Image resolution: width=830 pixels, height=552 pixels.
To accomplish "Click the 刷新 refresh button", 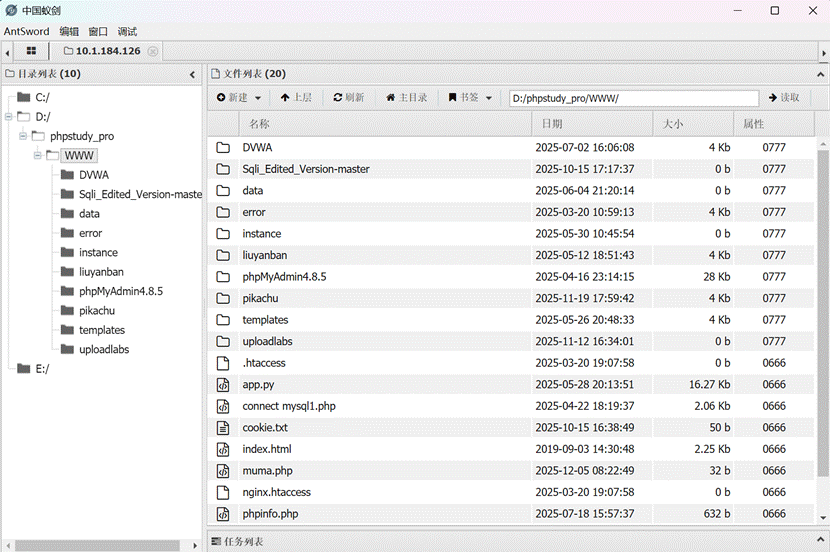I will tap(349, 97).
